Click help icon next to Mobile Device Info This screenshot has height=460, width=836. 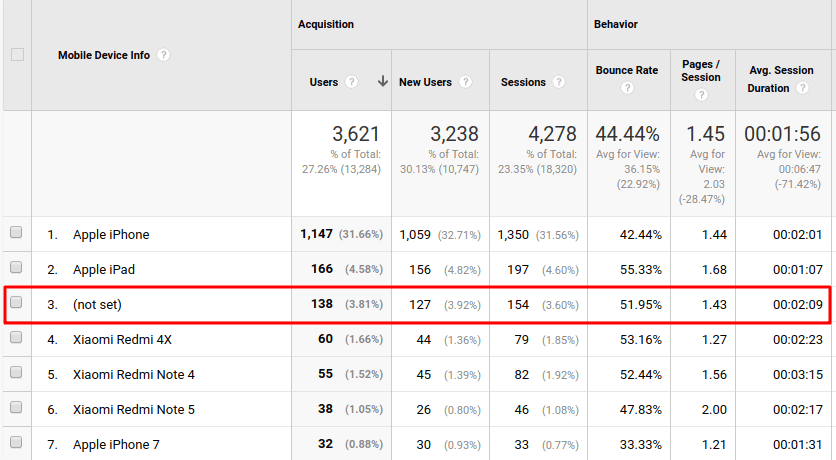pos(164,55)
